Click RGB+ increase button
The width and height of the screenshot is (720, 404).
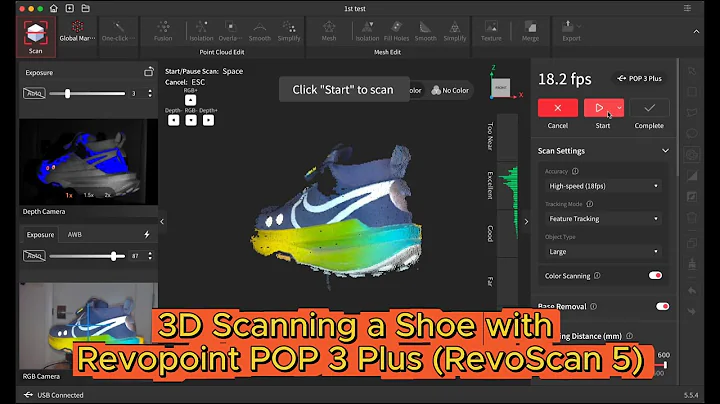pos(191,100)
